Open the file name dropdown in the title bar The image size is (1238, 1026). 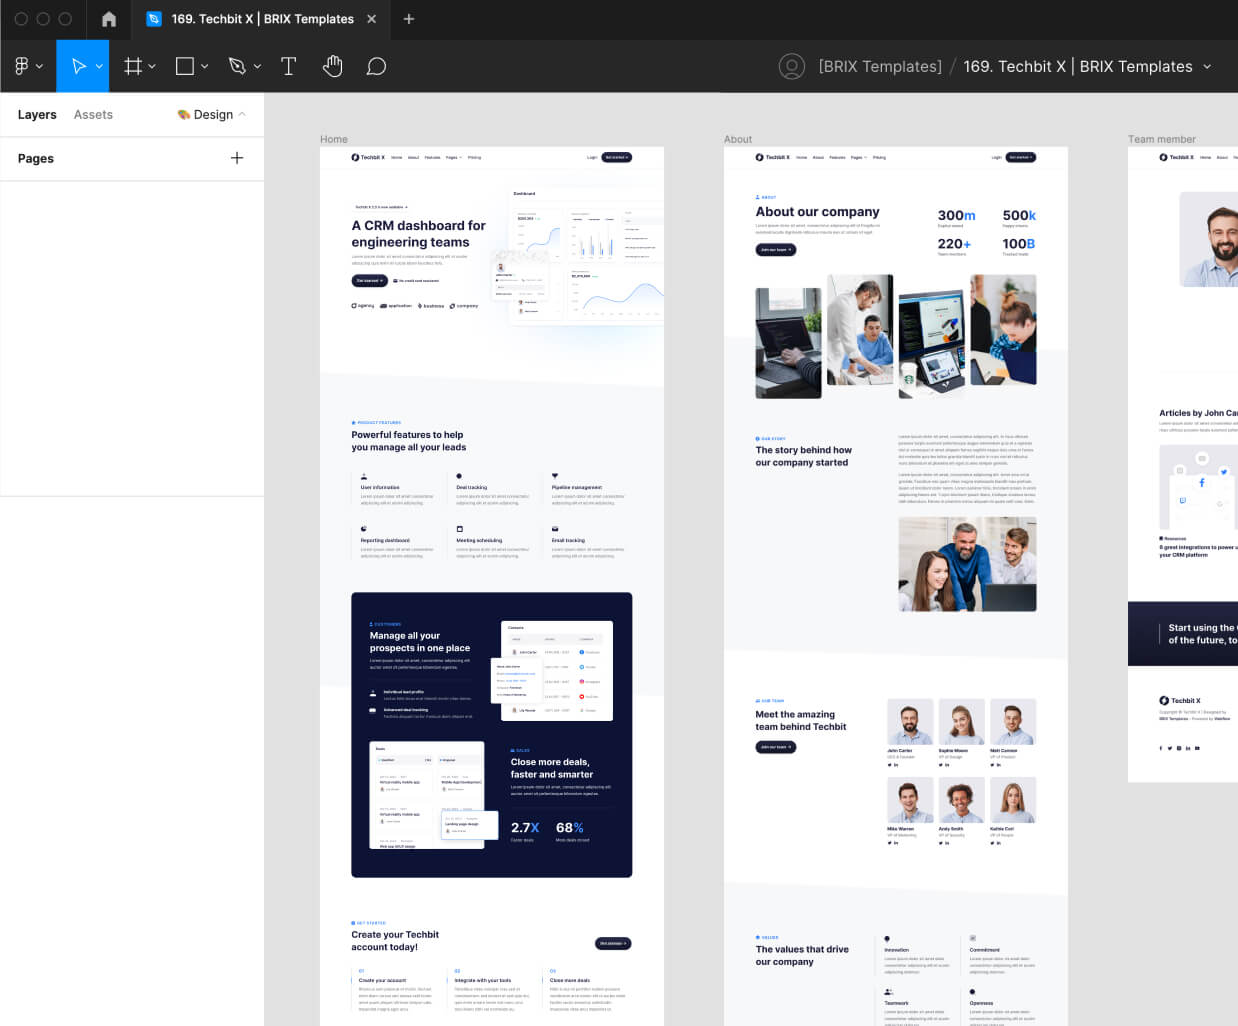tap(1209, 66)
